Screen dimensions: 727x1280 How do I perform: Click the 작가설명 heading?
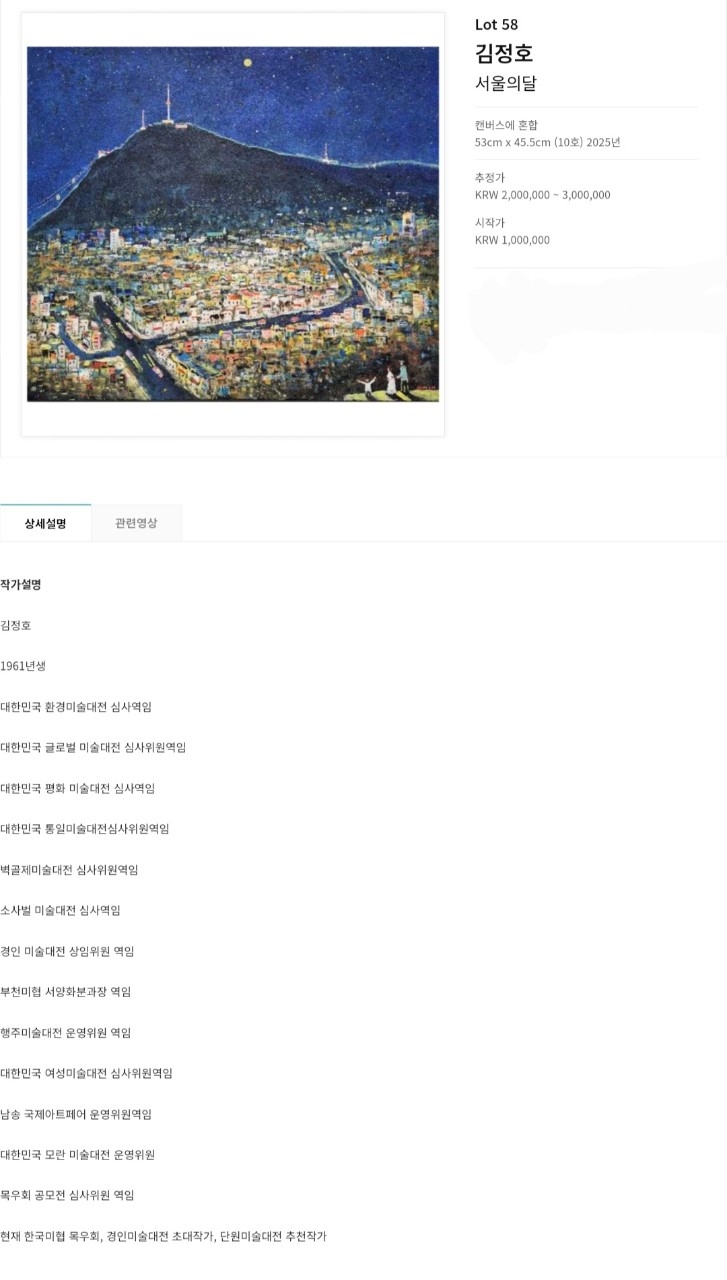point(21,584)
